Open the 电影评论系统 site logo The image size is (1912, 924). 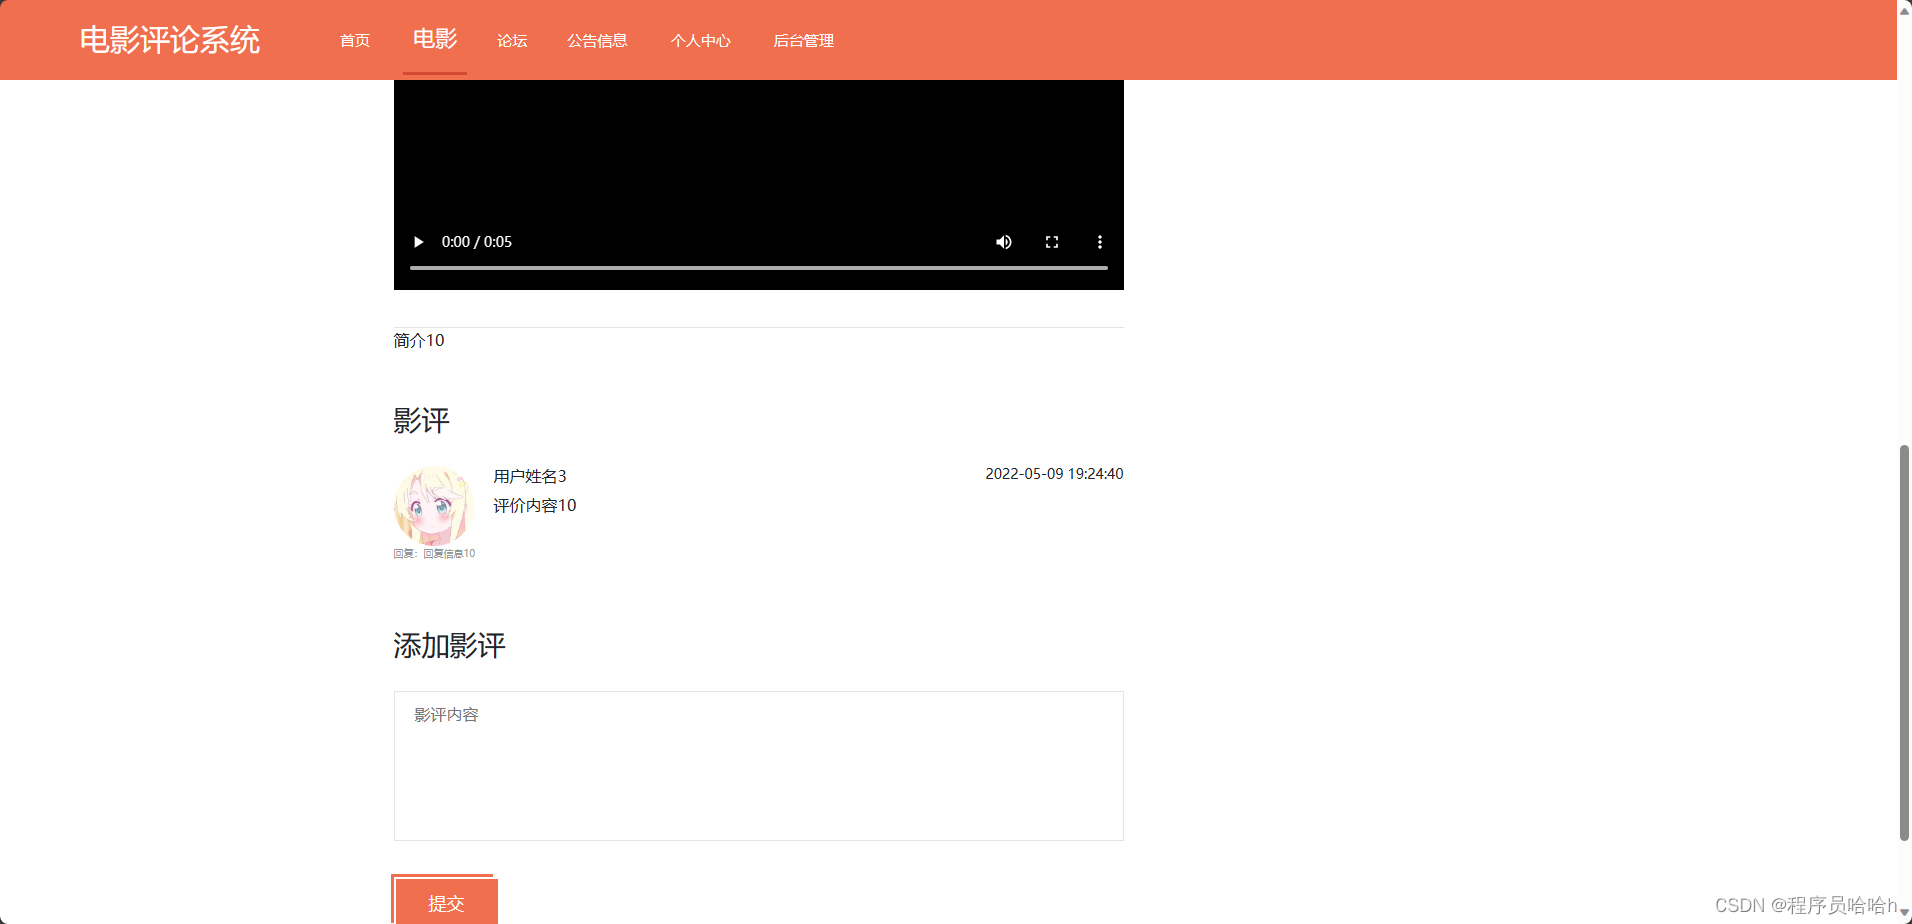click(x=169, y=40)
